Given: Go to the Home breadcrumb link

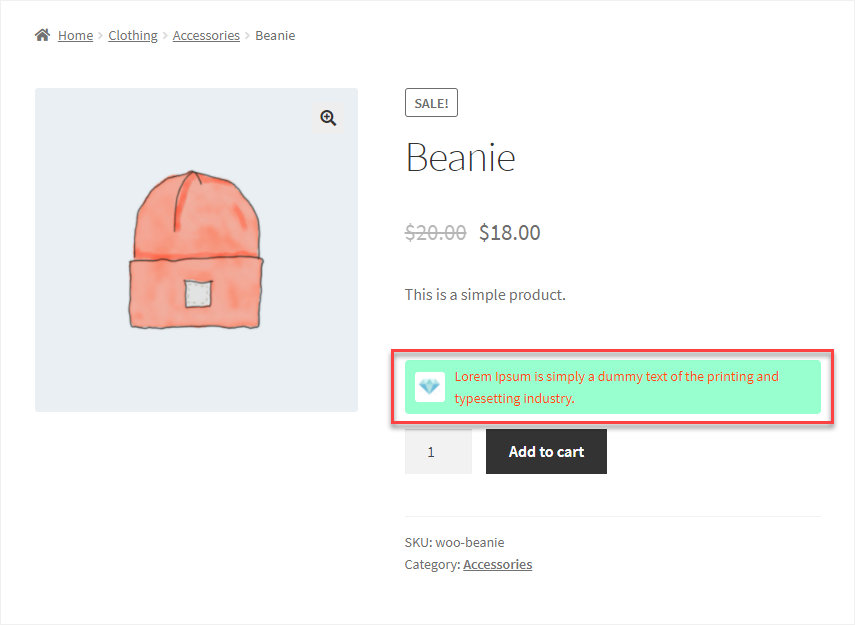Looking at the screenshot, I should [75, 35].
